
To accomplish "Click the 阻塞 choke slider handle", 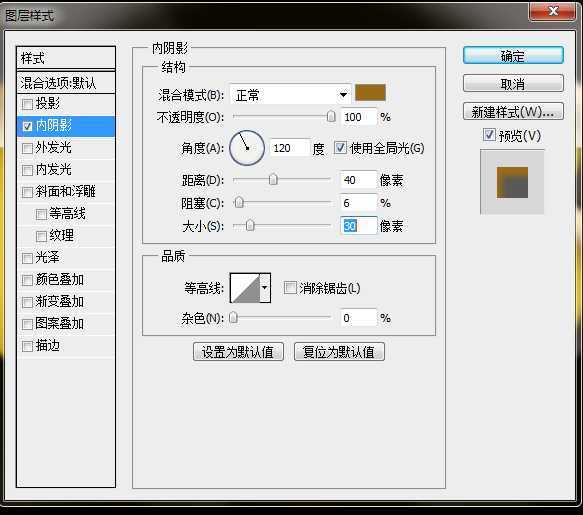I will pyautogui.click(x=239, y=203).
